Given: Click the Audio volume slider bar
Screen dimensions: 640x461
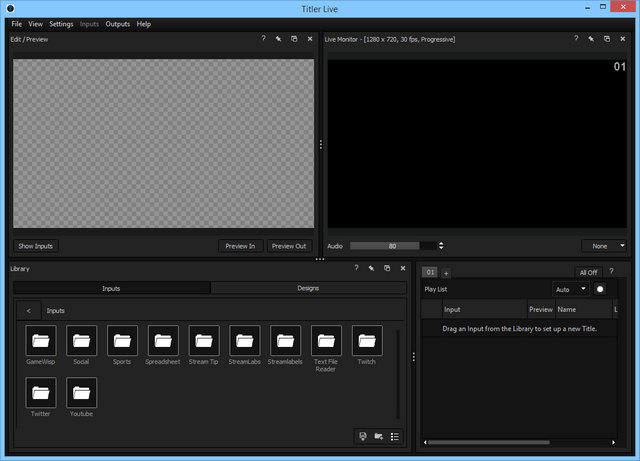Looking at the screenshot, I should [392, 246].
